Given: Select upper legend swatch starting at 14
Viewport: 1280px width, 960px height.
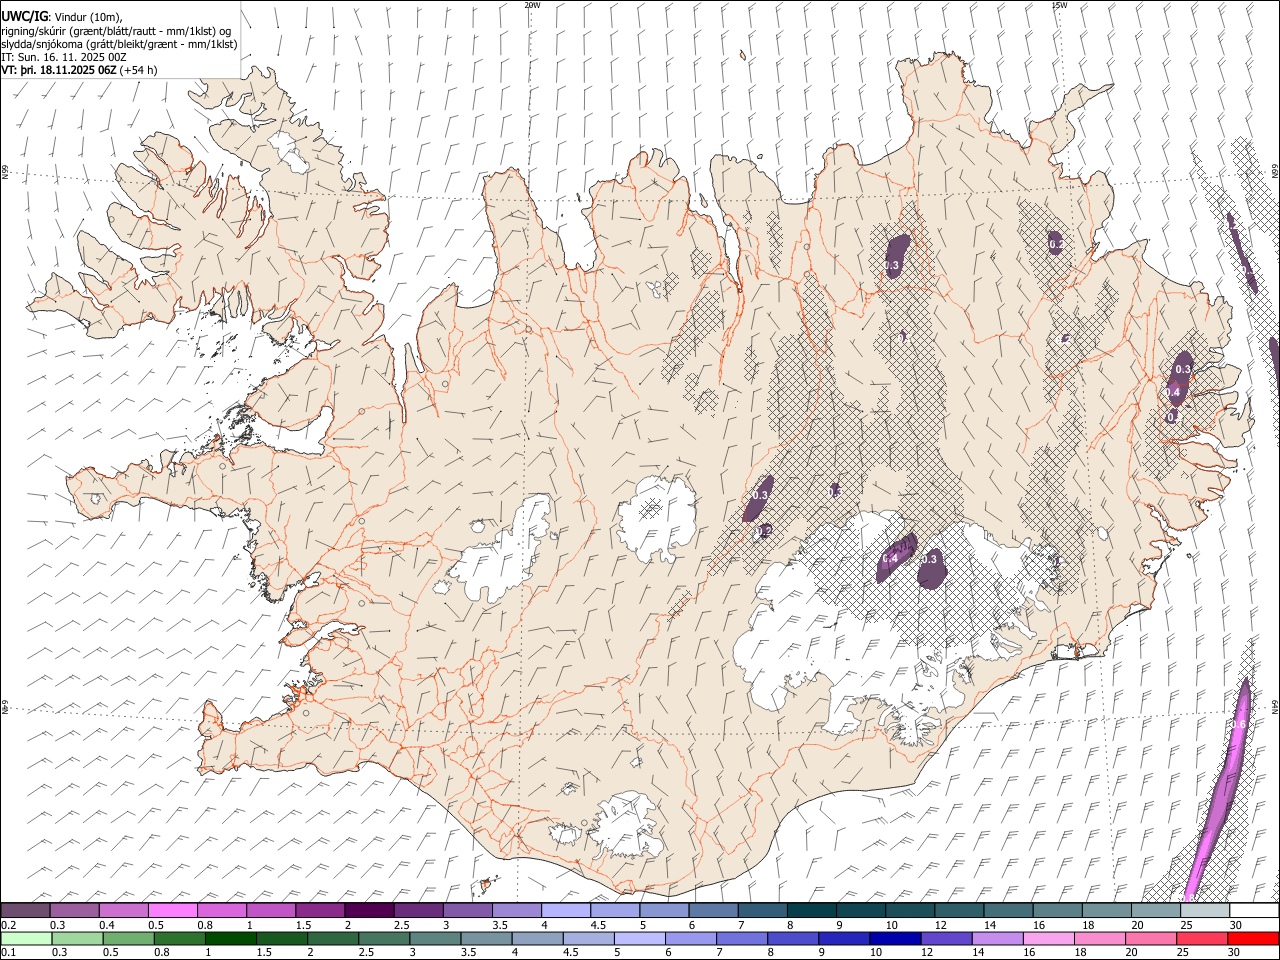Looking at the screenshot, I should 1009,911.
